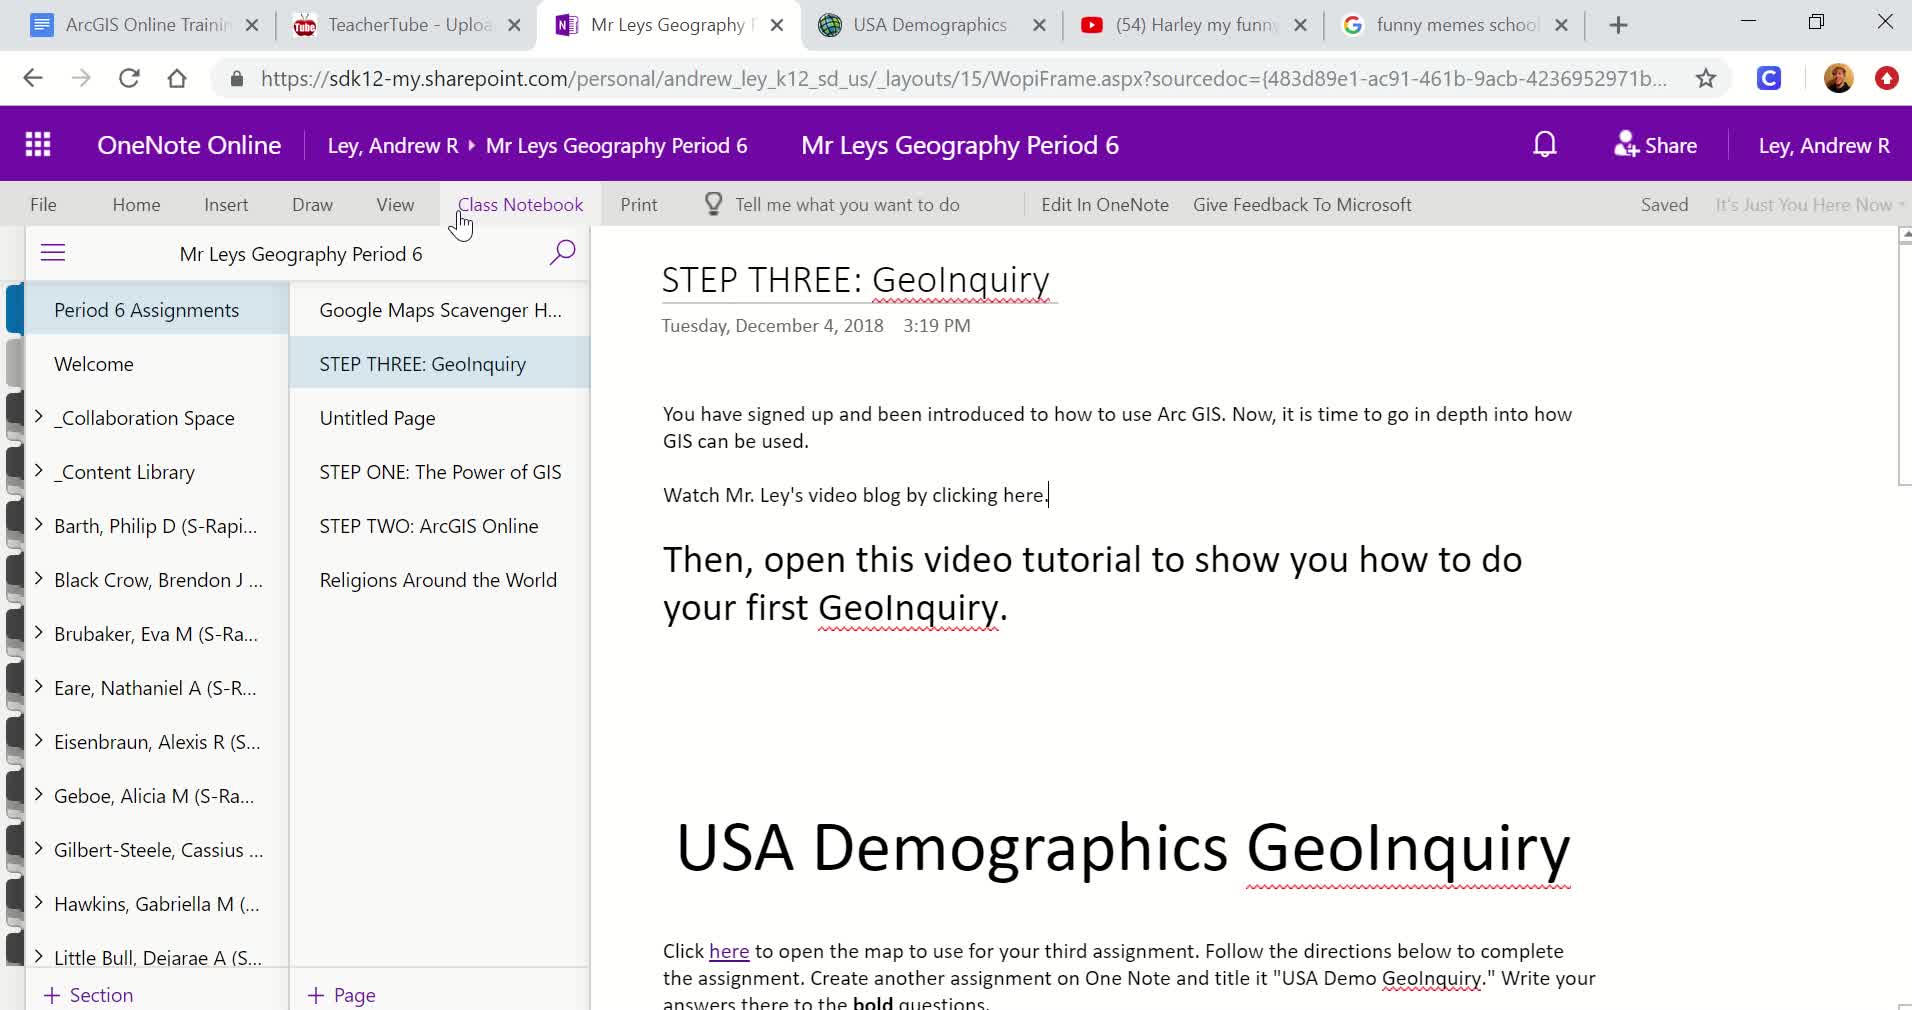1912x1010 pixels.
Task: Open Religions Around the World page
Action: pos(440,580)
